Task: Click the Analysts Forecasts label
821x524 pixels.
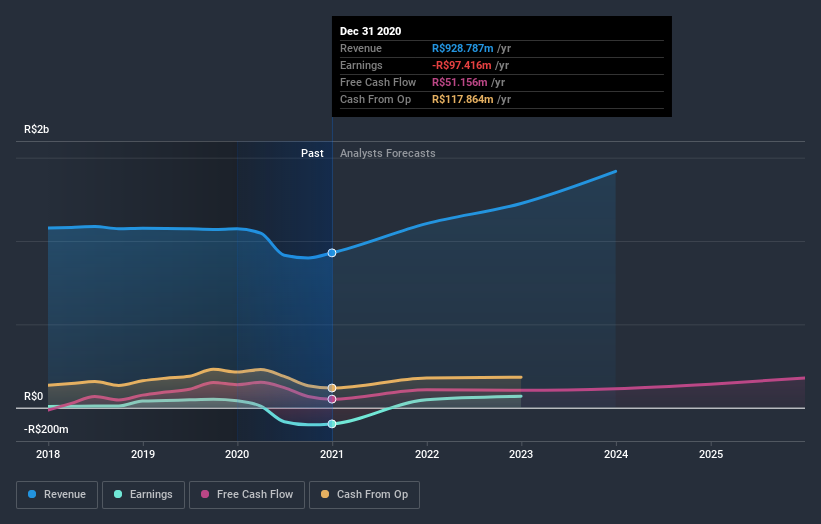Action: tap(387, 153)
